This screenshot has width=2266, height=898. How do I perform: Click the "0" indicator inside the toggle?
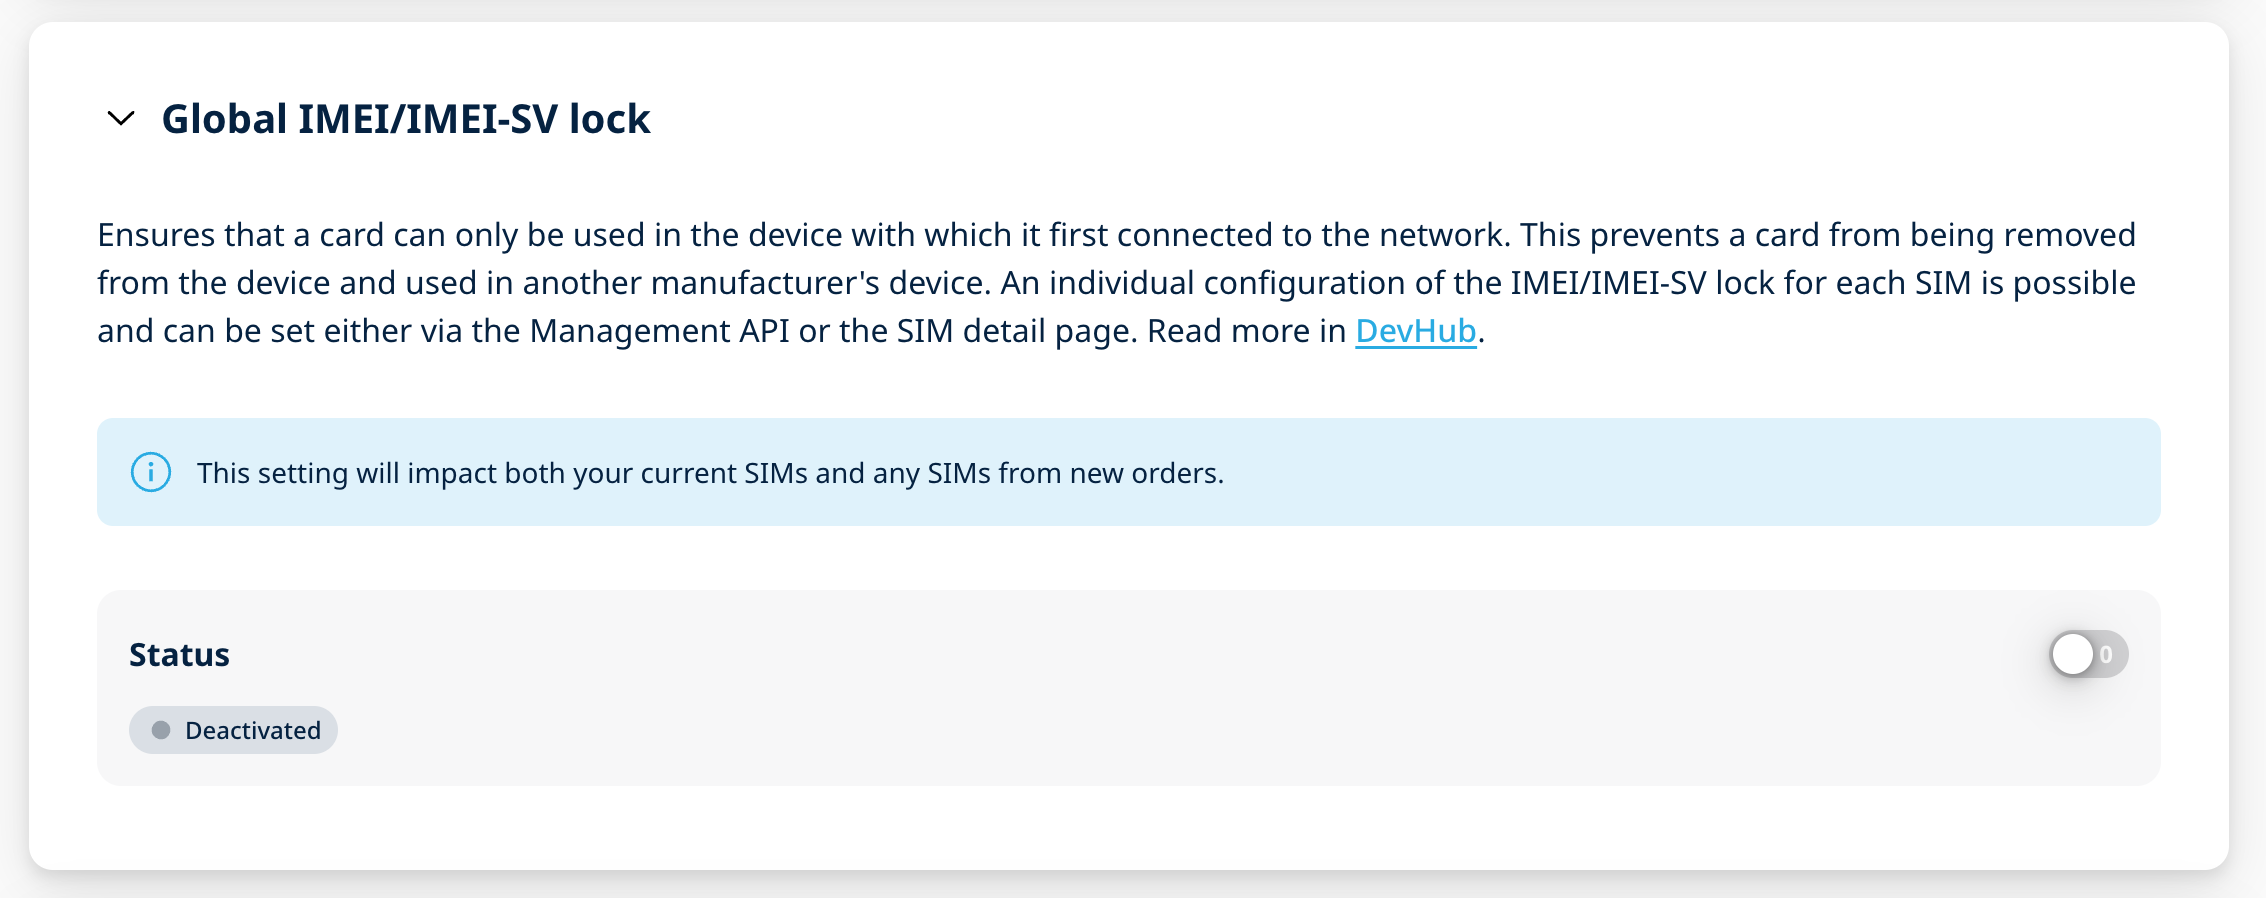[2106, 653]
